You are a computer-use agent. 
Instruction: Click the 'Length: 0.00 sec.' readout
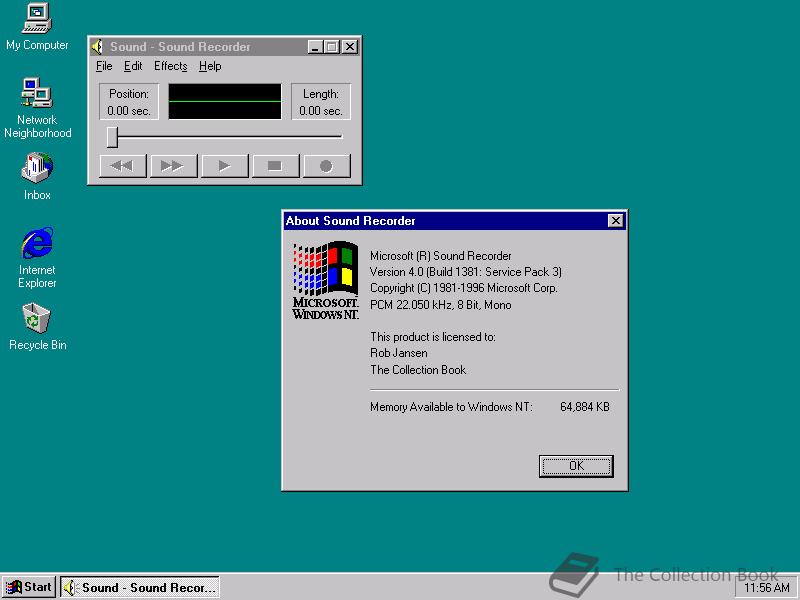[321, 102]
